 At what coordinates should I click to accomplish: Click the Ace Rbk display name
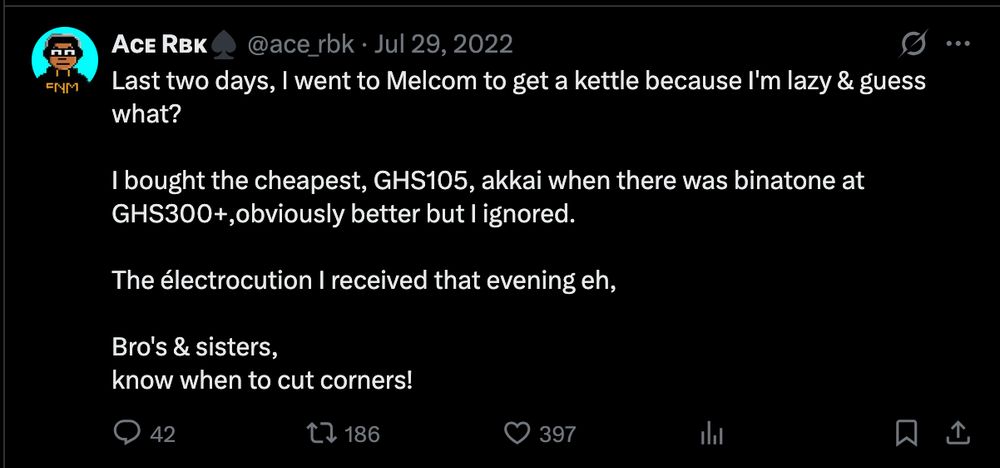click(158, 45)
